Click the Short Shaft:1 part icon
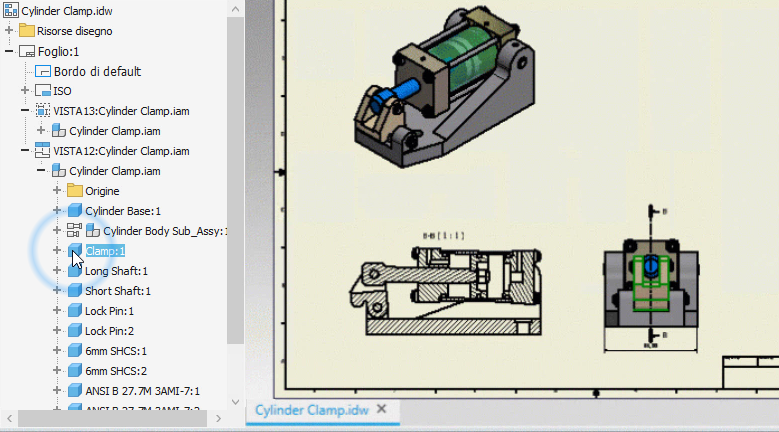This screenshot has width=779, height=432. pyautogui.click(x=75, y=290)
